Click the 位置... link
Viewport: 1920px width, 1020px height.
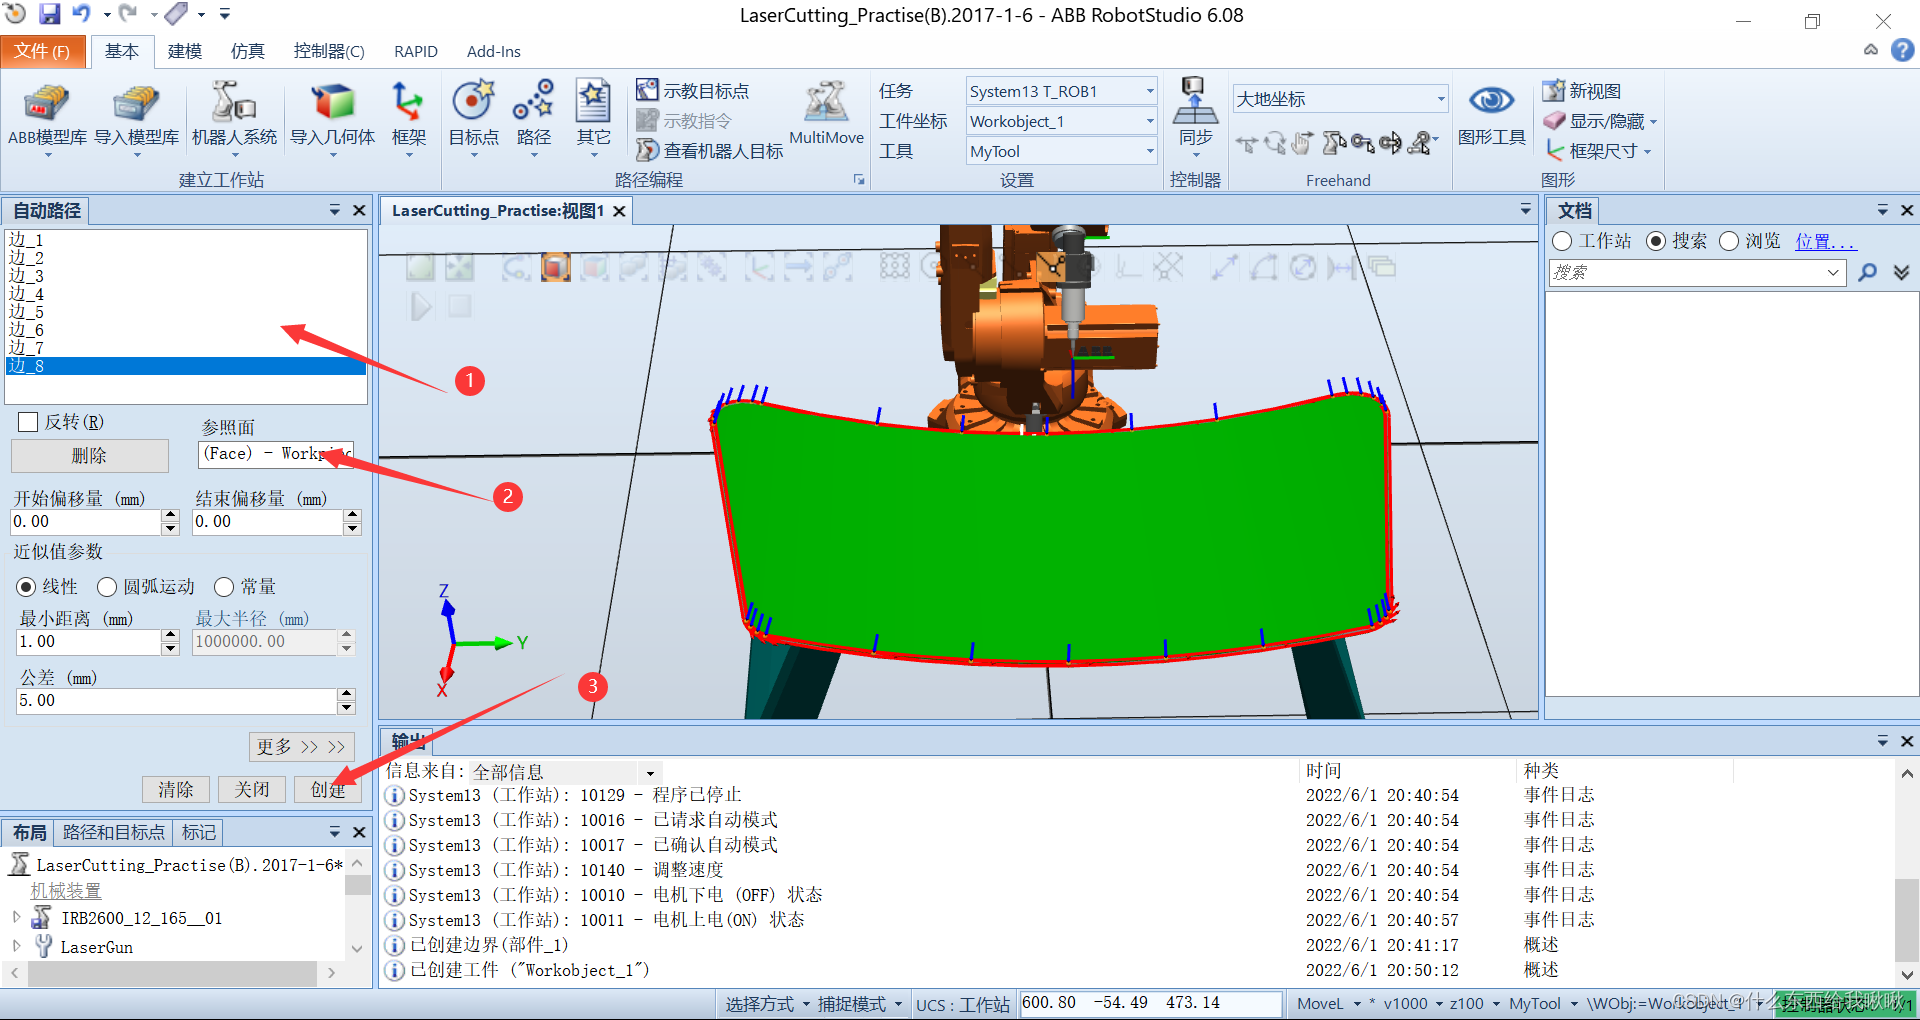click(1825, 241)
